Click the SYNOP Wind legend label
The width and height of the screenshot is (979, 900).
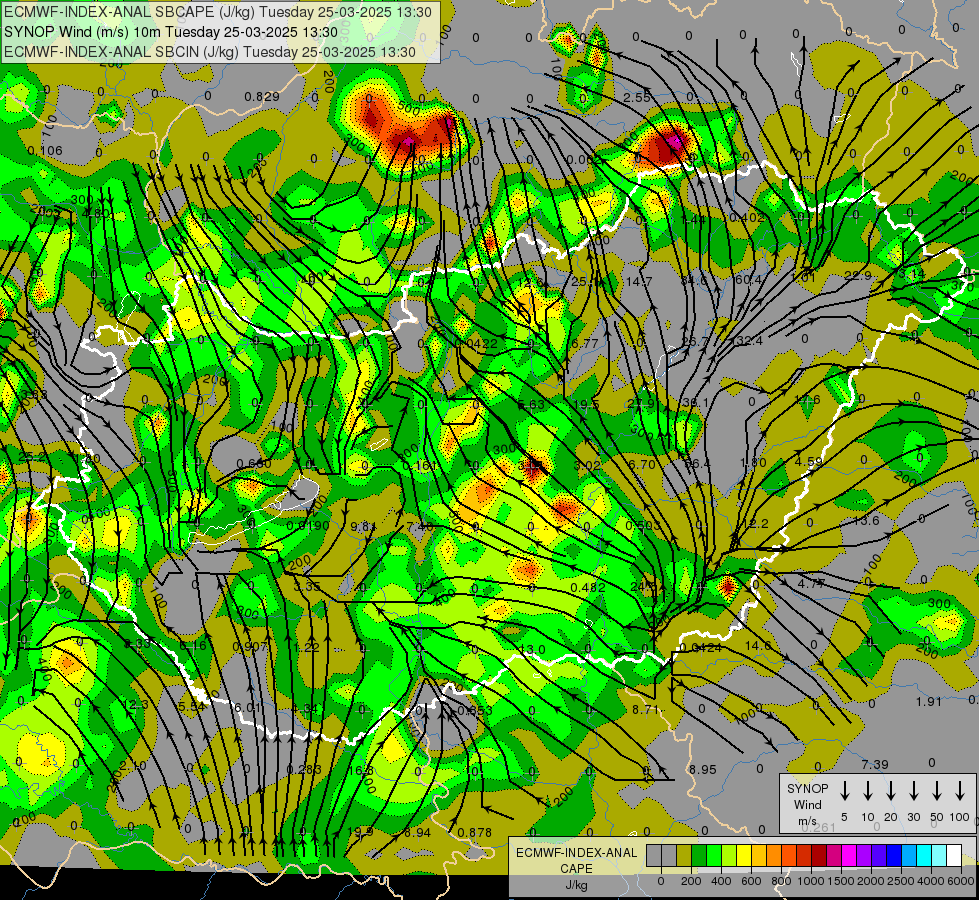[807, 796]
